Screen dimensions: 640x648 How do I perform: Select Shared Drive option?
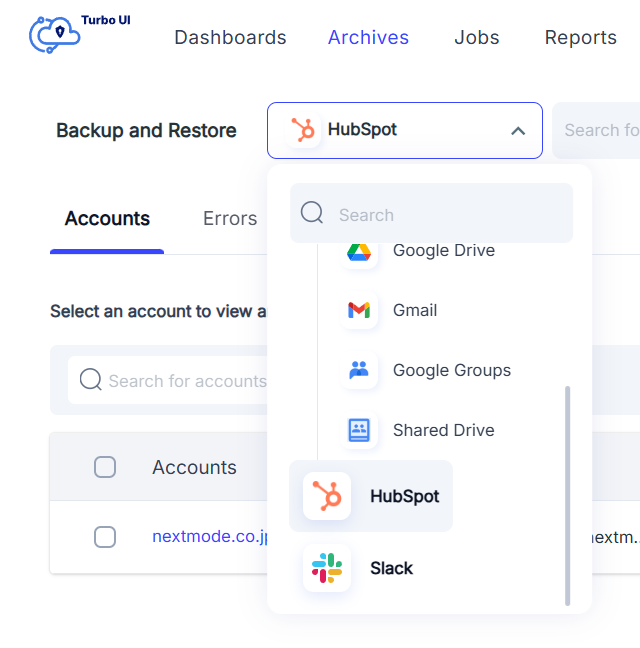[x=443, y=430]
